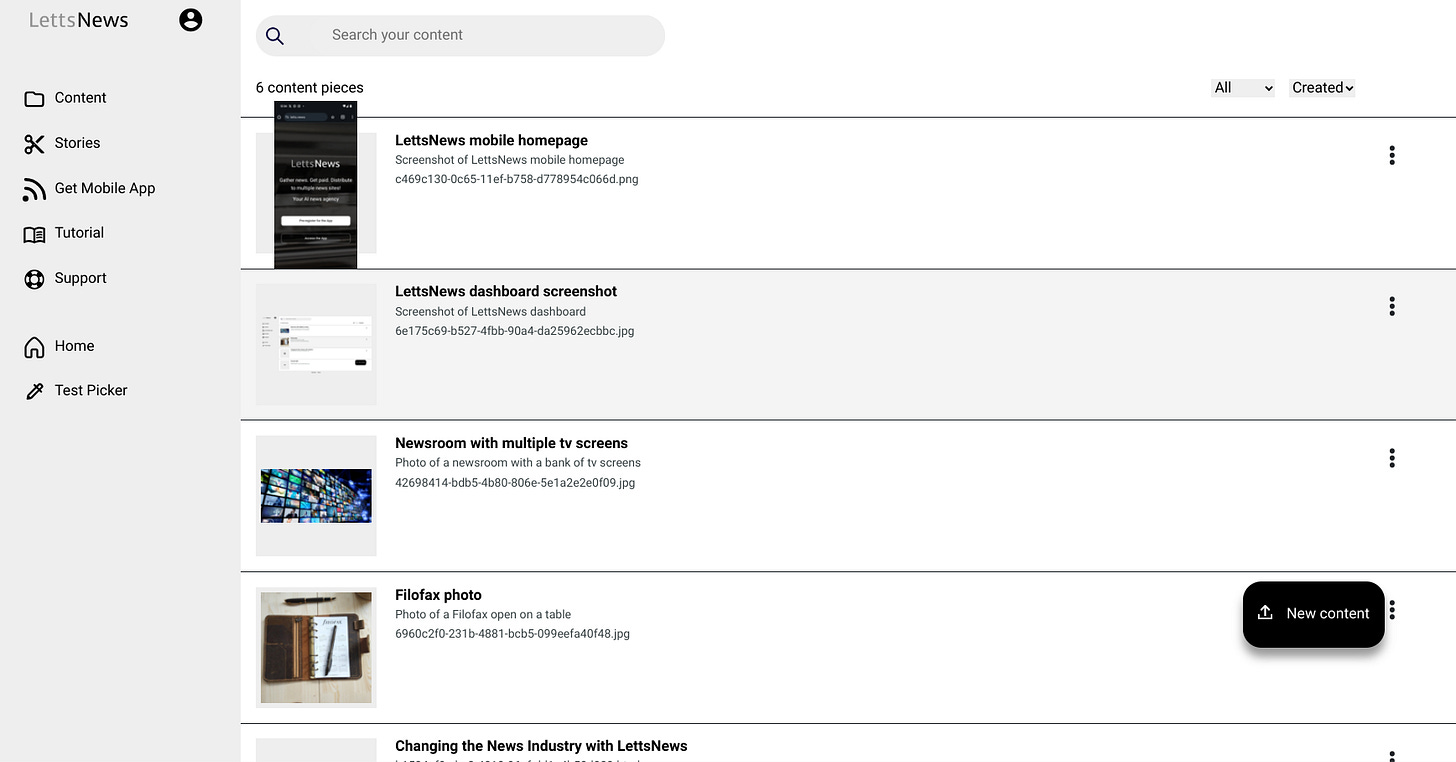This screenshot has width=1456, height=762.
Task: Click the Filofax photo thumbnail
Action: [x=316, y=647]
